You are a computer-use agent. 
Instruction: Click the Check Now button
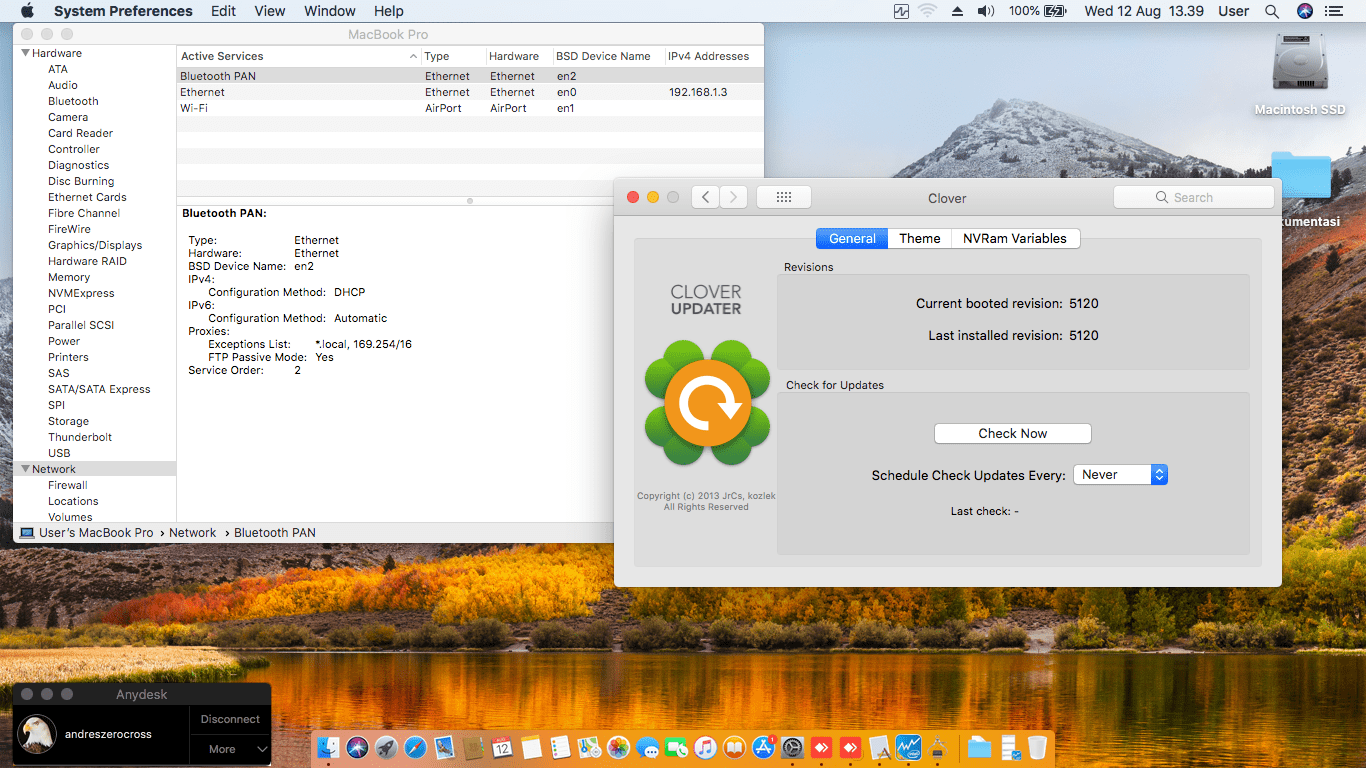click(1012, 433)
